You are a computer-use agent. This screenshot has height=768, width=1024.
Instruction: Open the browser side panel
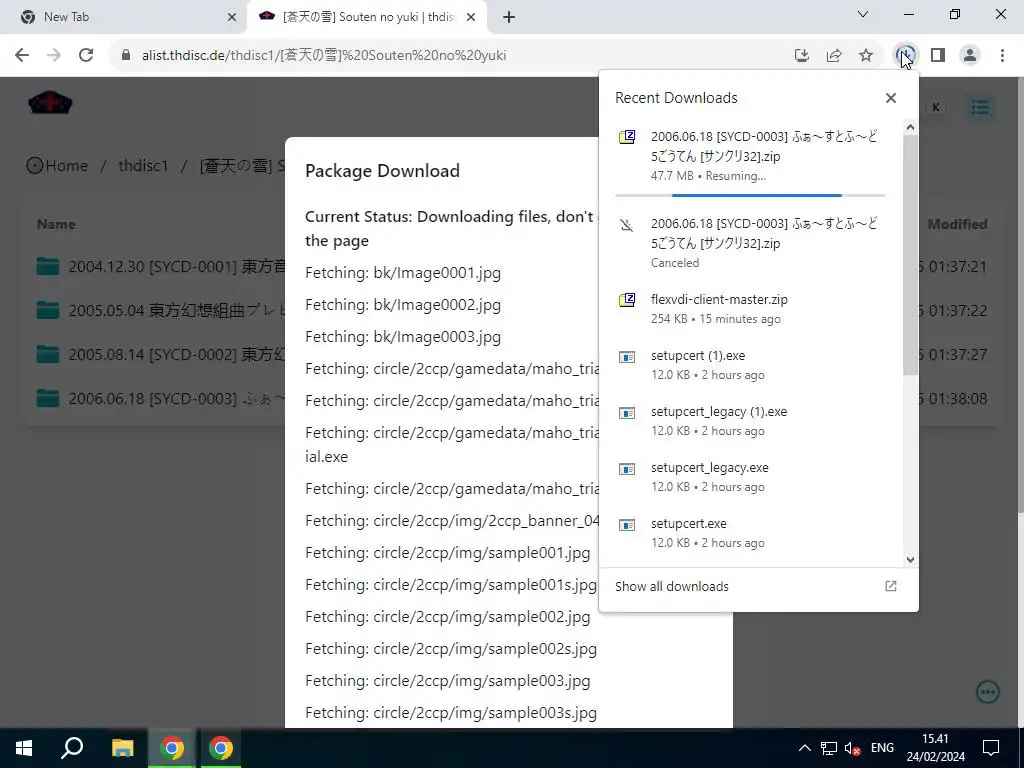tap(938, 56)
